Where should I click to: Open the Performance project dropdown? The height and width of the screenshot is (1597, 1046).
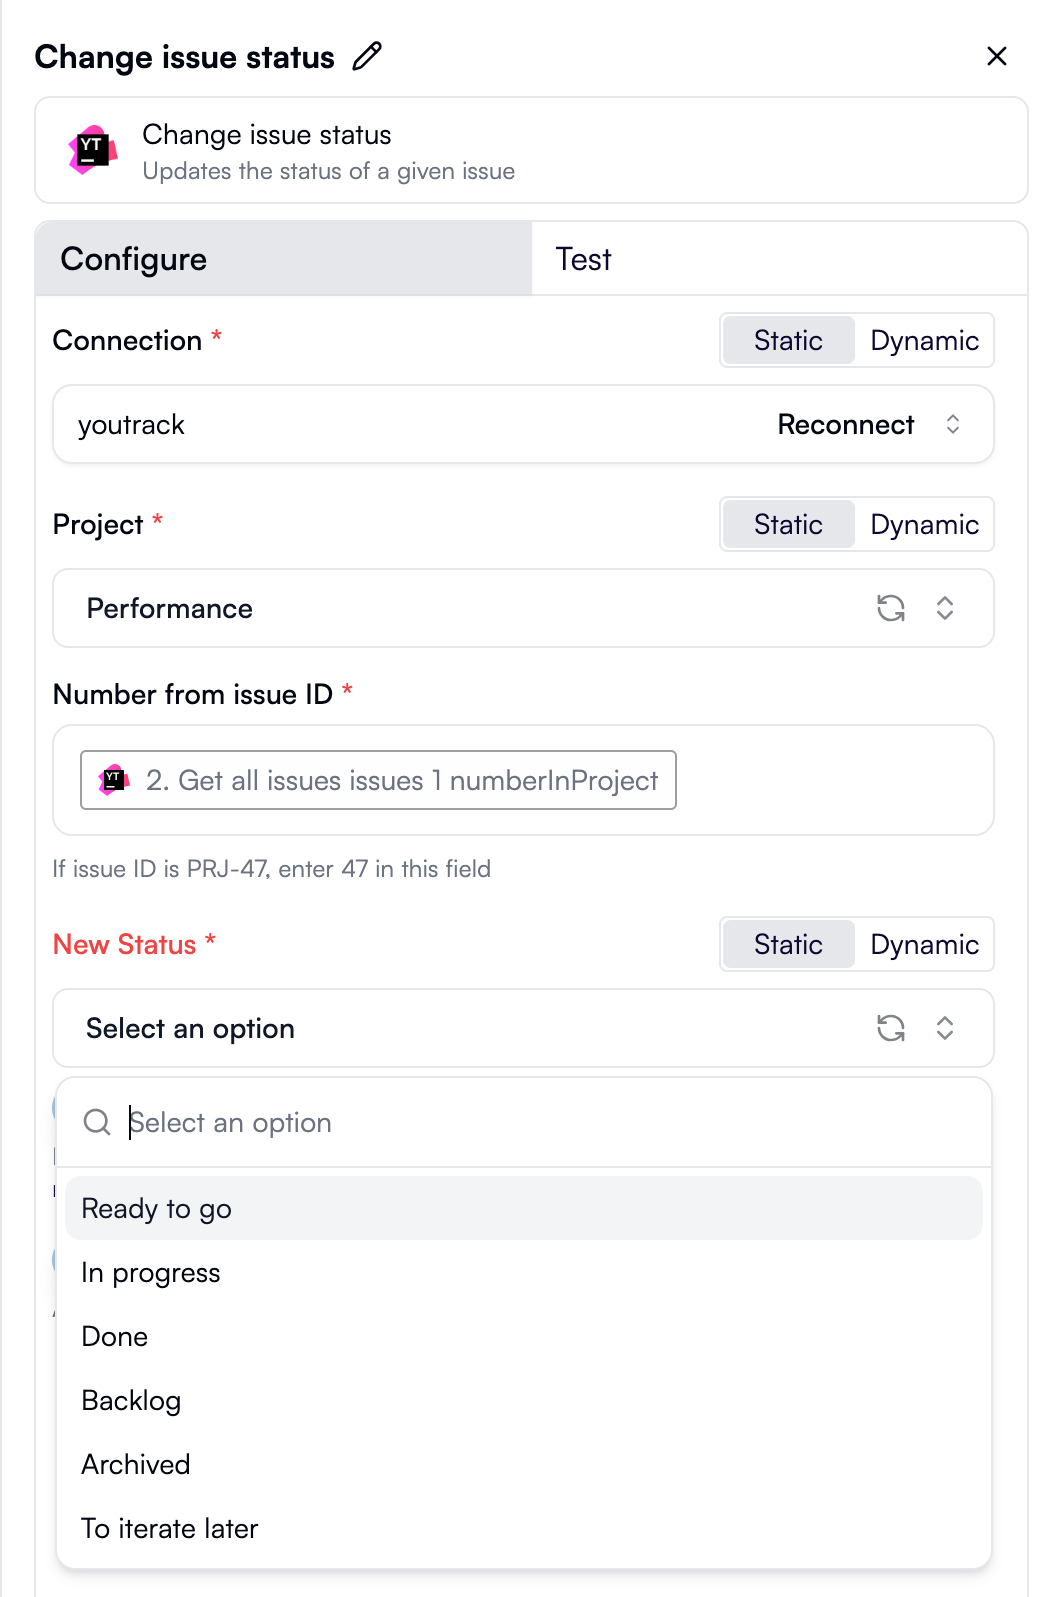coord(944,608)
